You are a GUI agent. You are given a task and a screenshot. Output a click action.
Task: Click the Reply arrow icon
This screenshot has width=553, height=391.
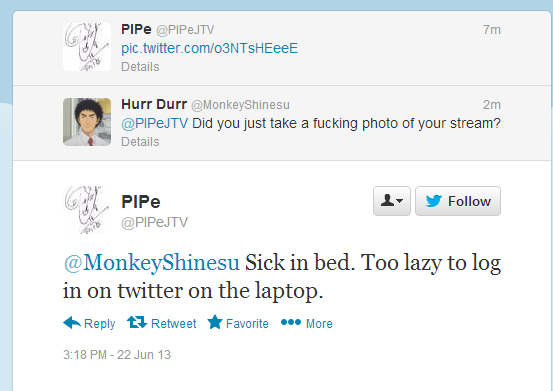click(72, 323)
